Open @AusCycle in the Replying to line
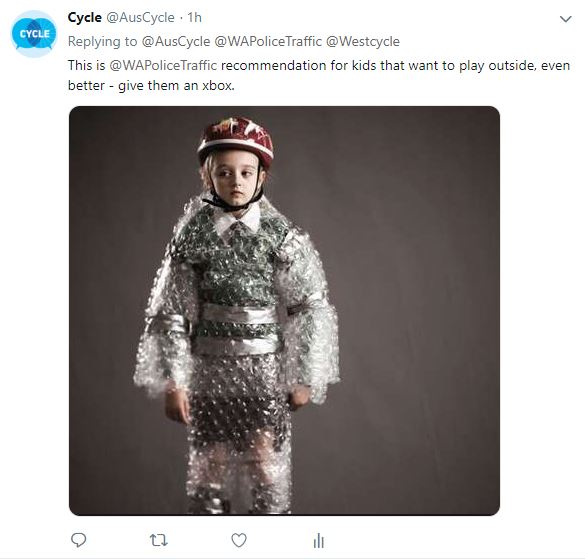 (x=176, y=41)
